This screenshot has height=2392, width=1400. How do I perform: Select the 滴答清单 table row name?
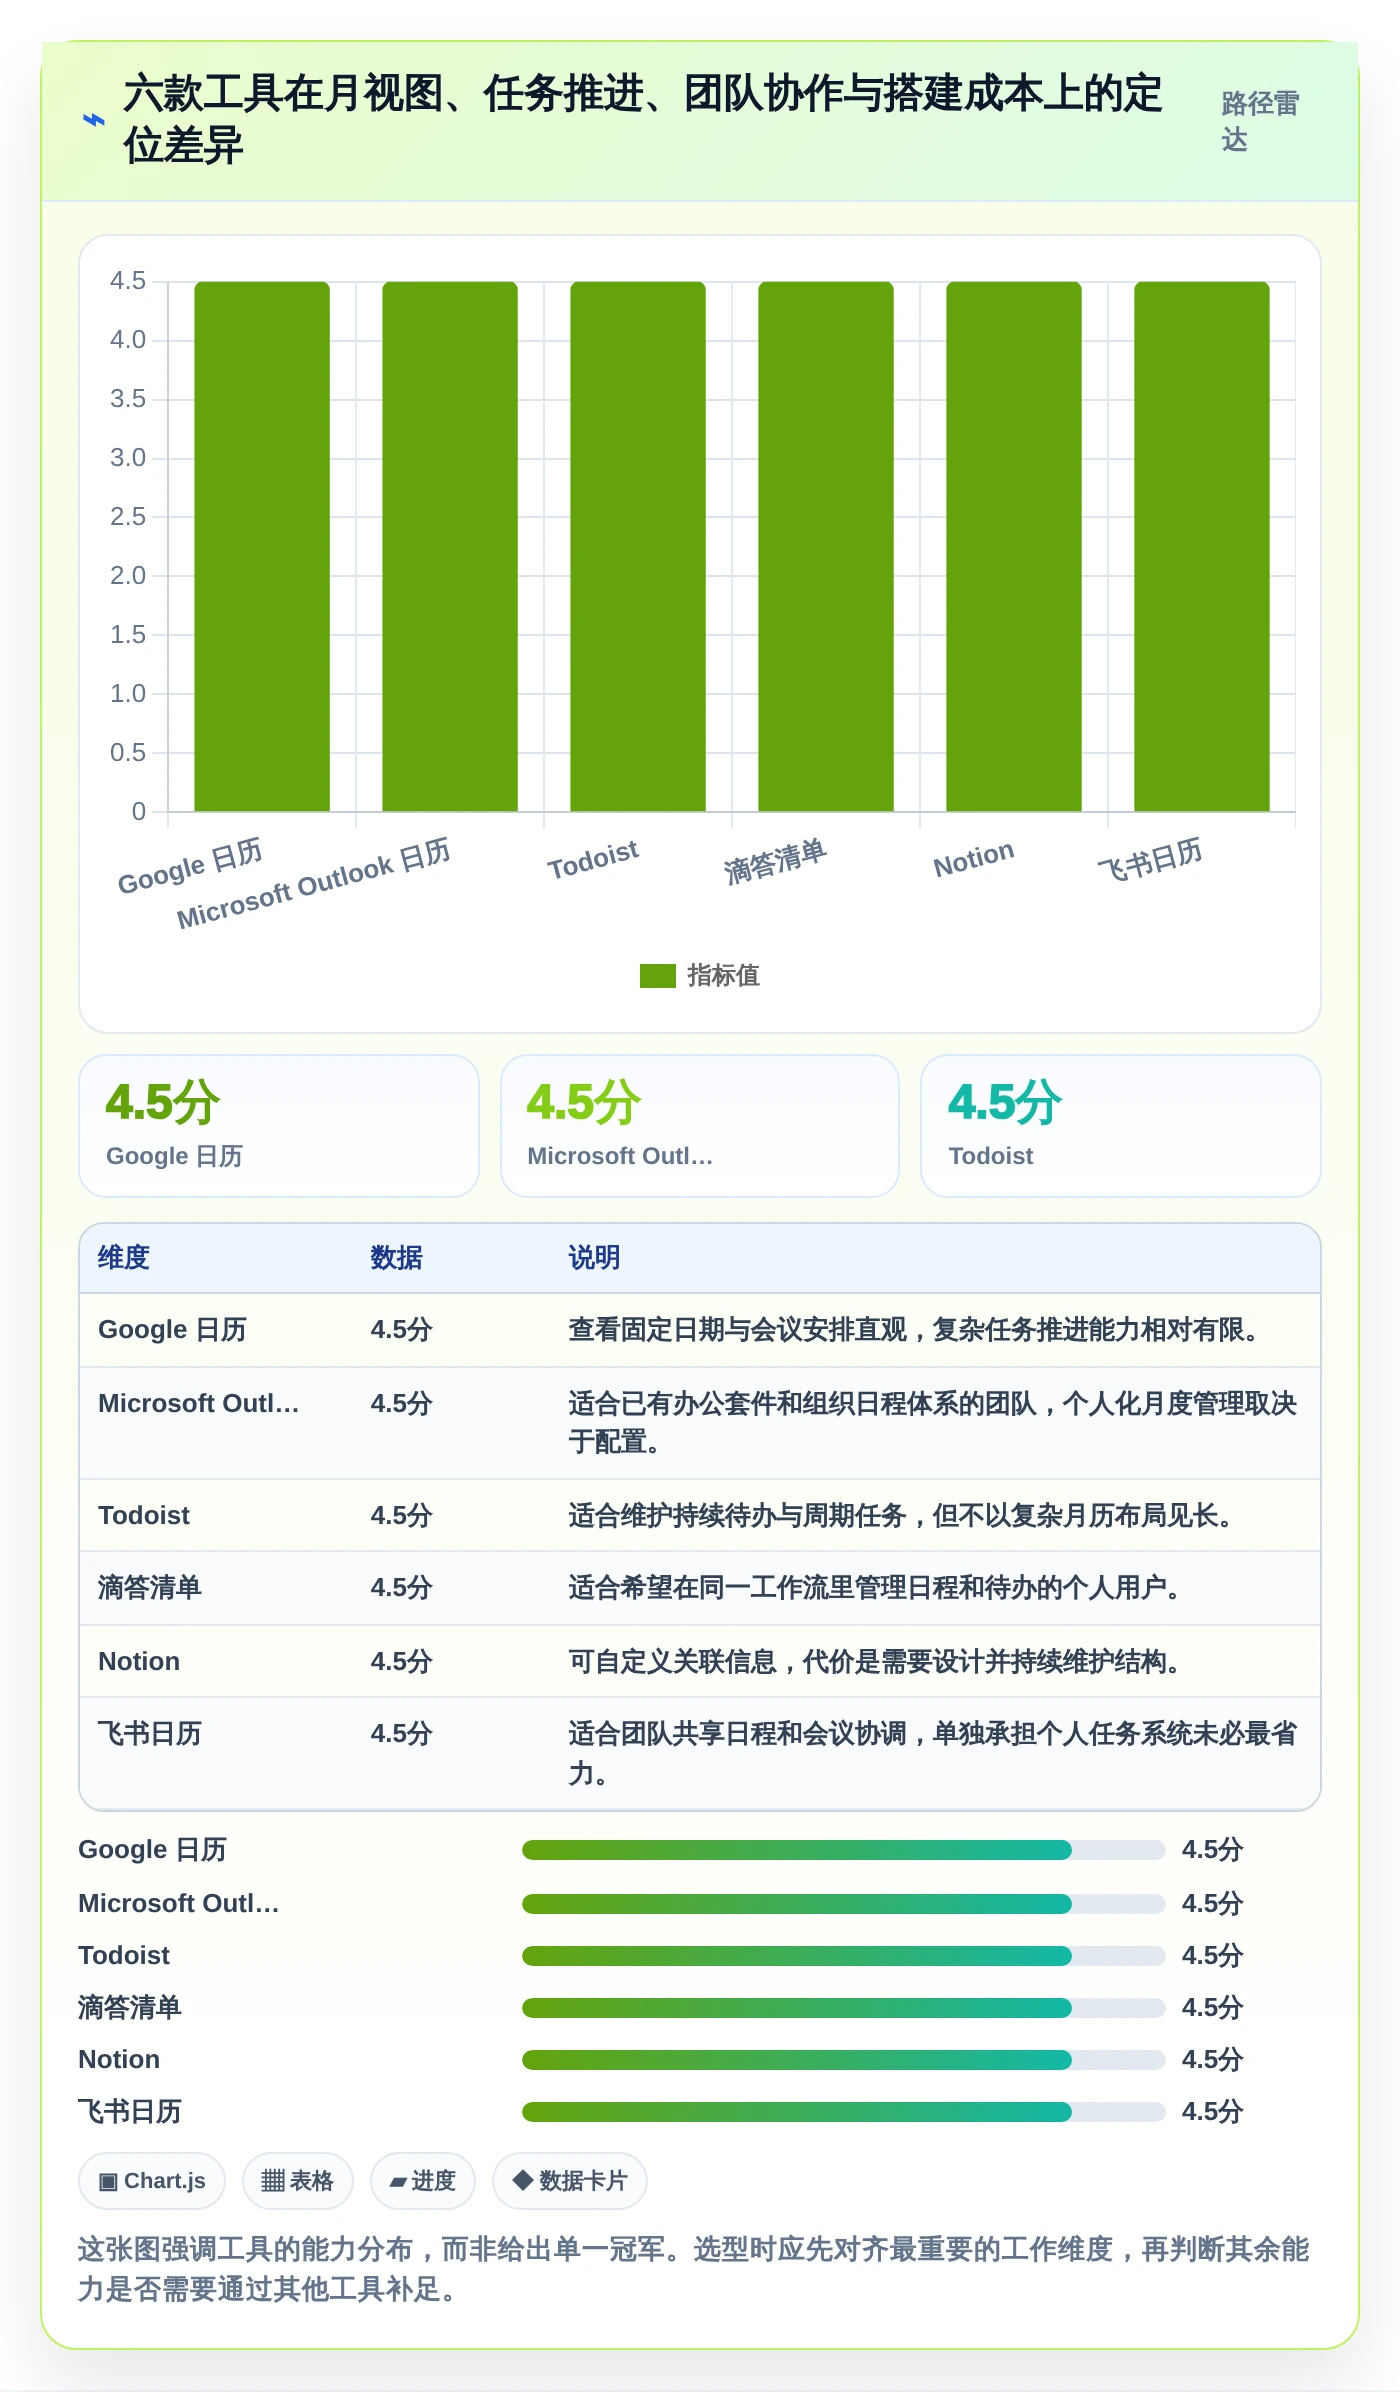(x=150, y=1587)
